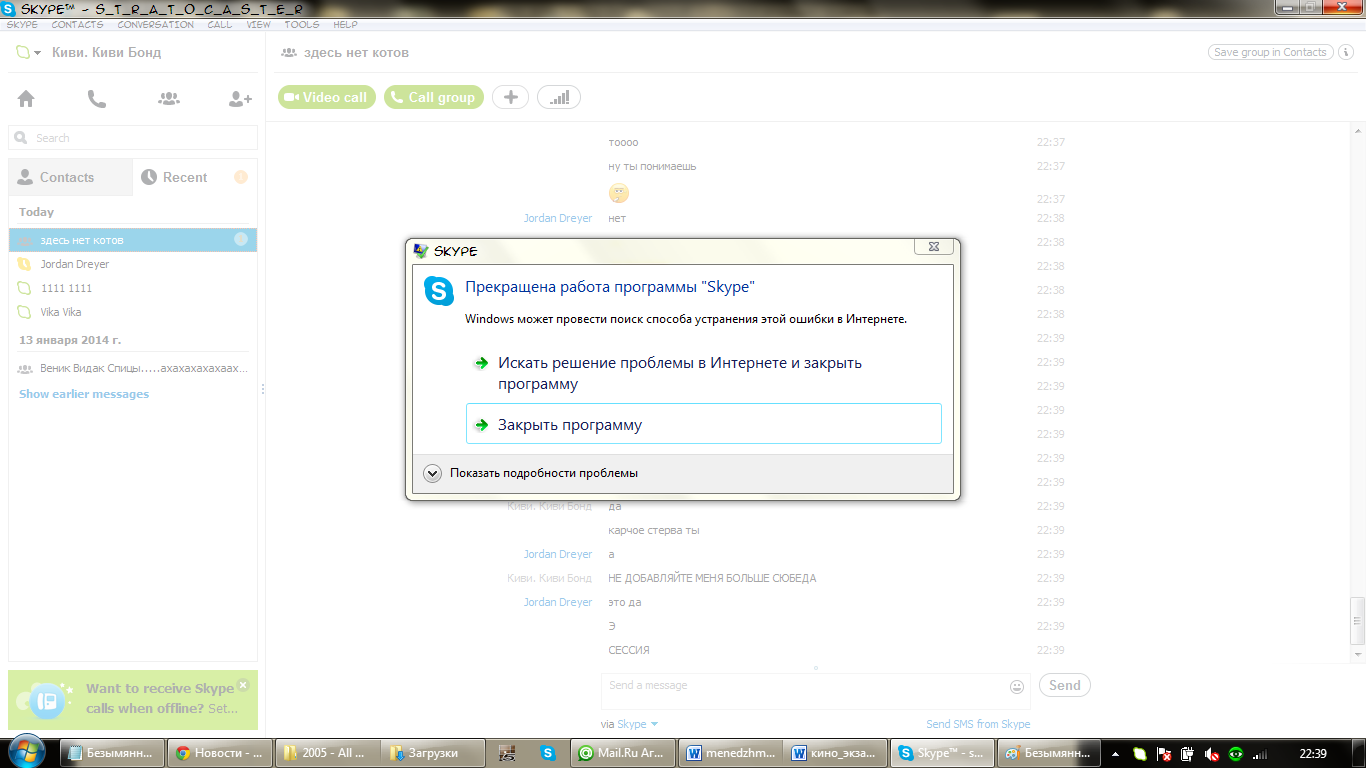
Task: Open the emoticon picker in message box
Action: pyautogui.click(x=1017, y=686)
